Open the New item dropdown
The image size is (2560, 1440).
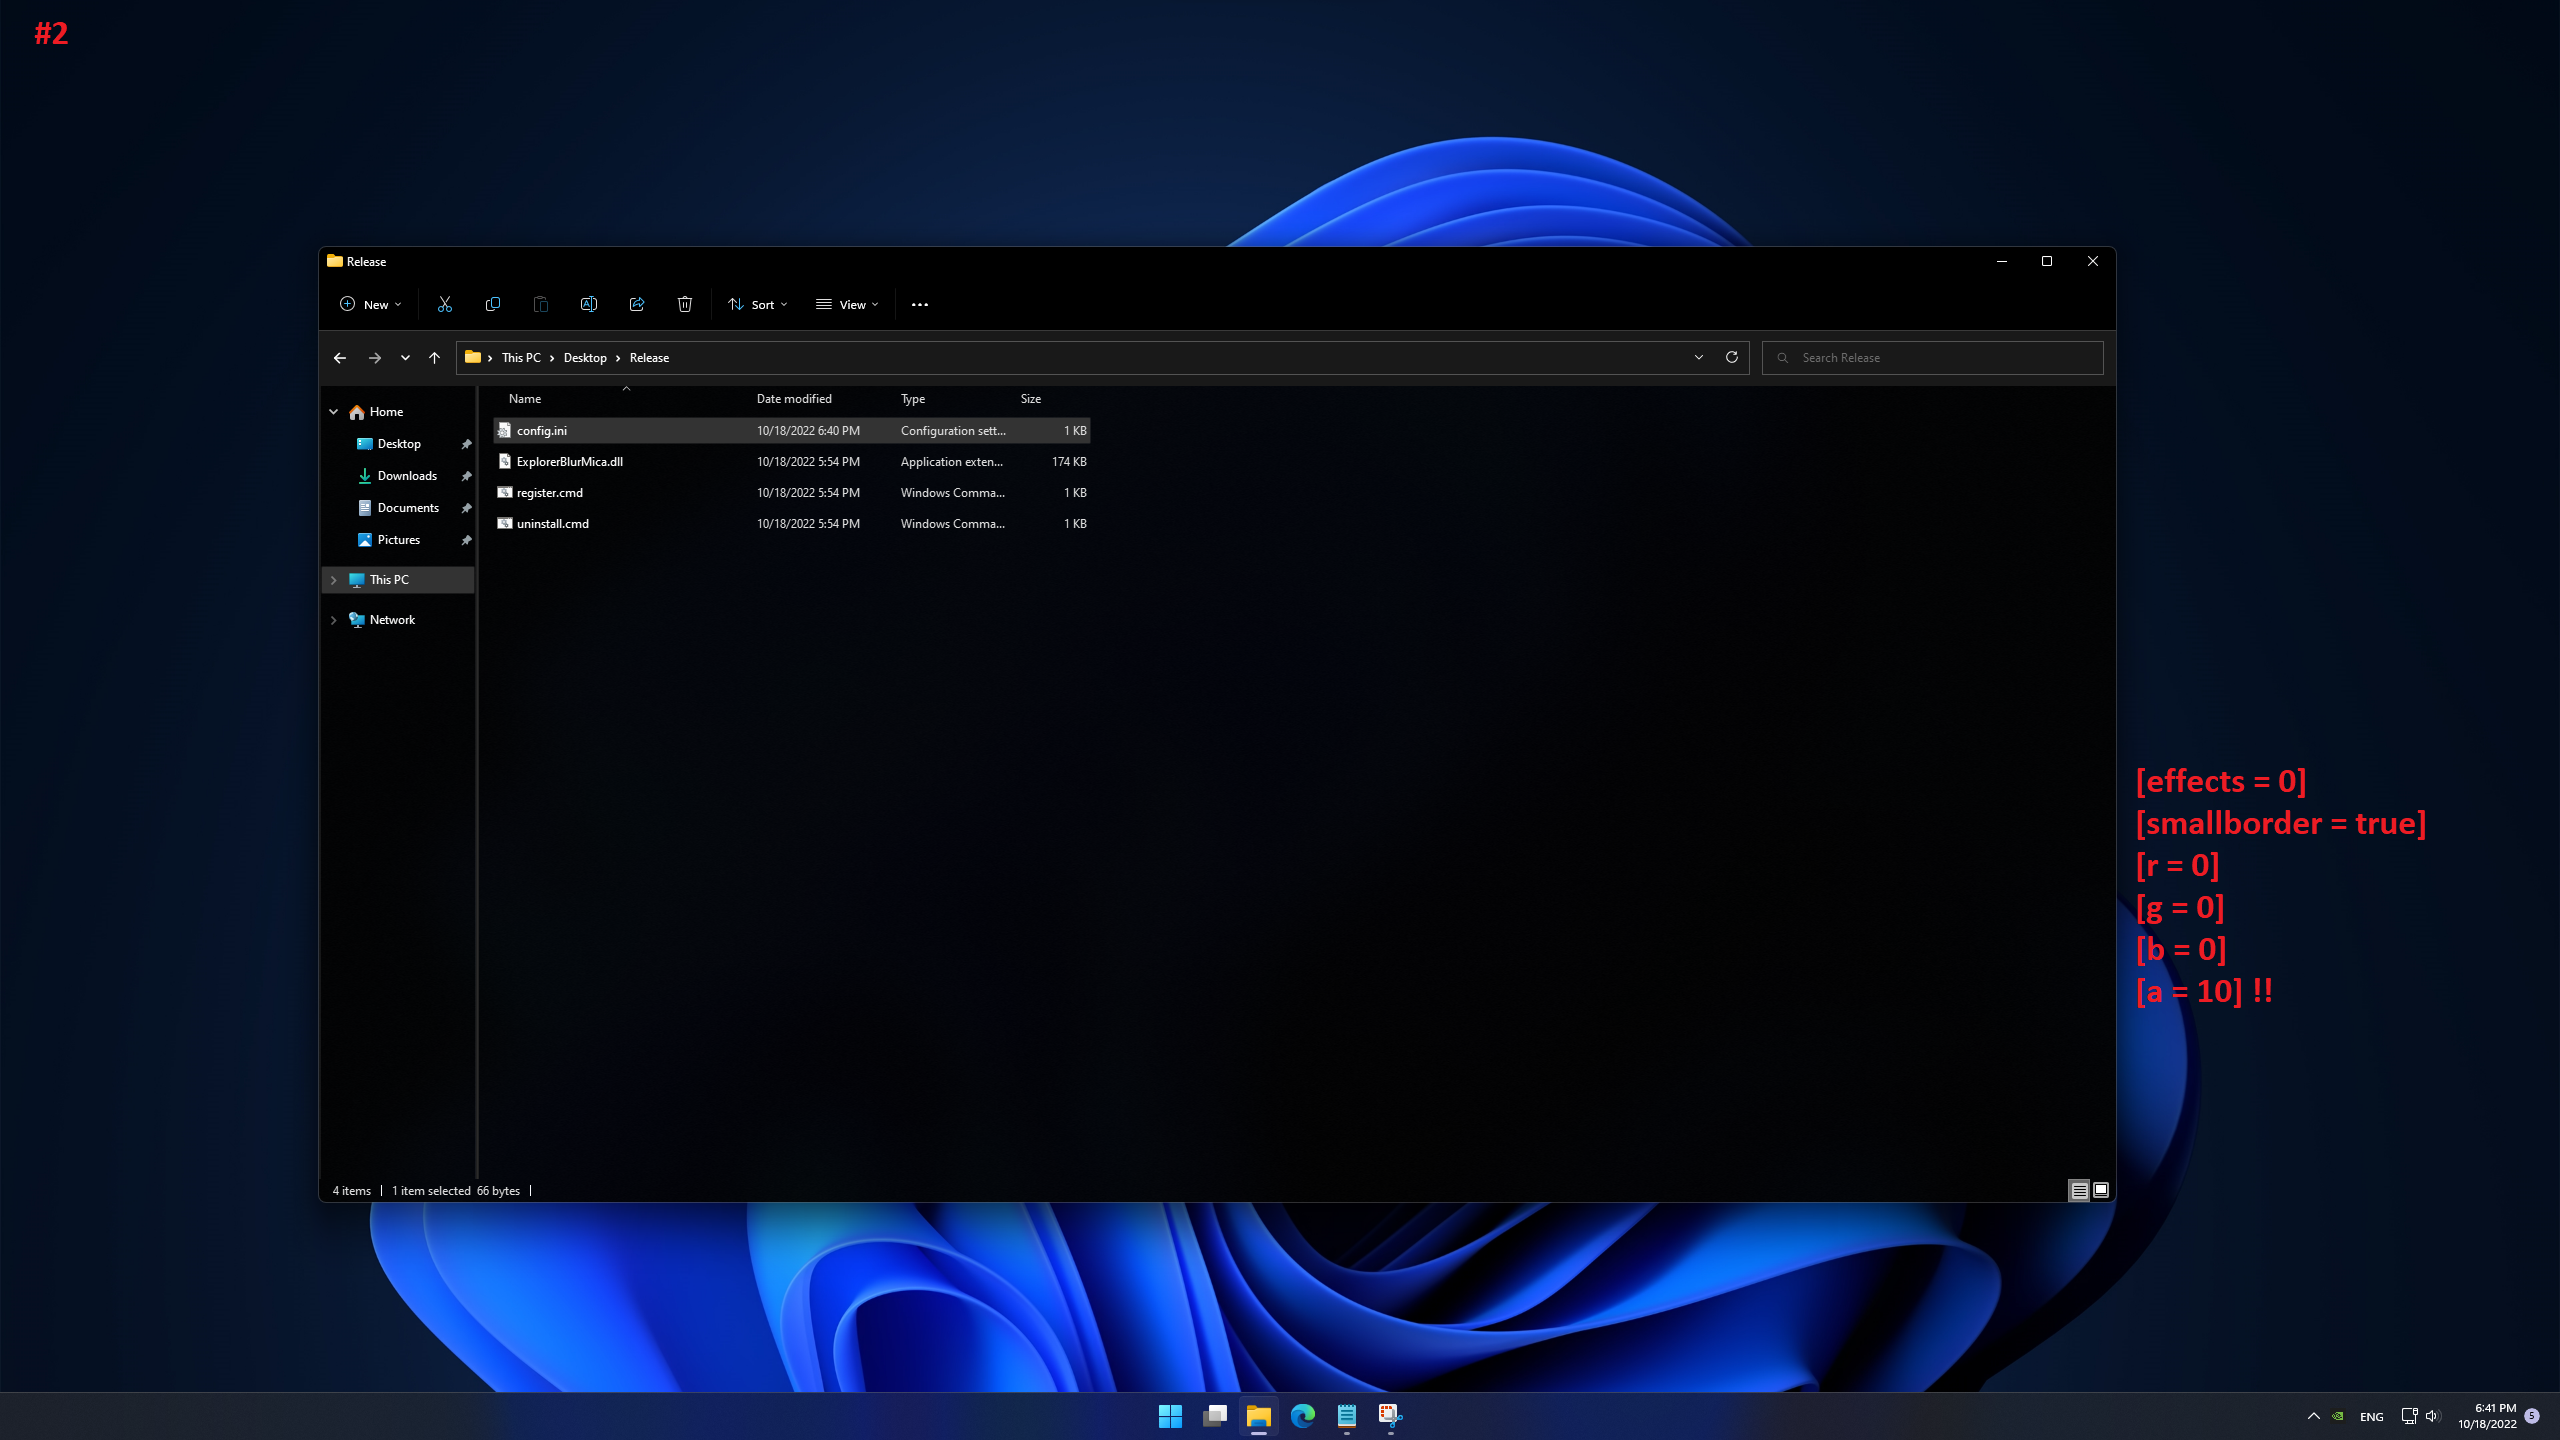[371, 304]
